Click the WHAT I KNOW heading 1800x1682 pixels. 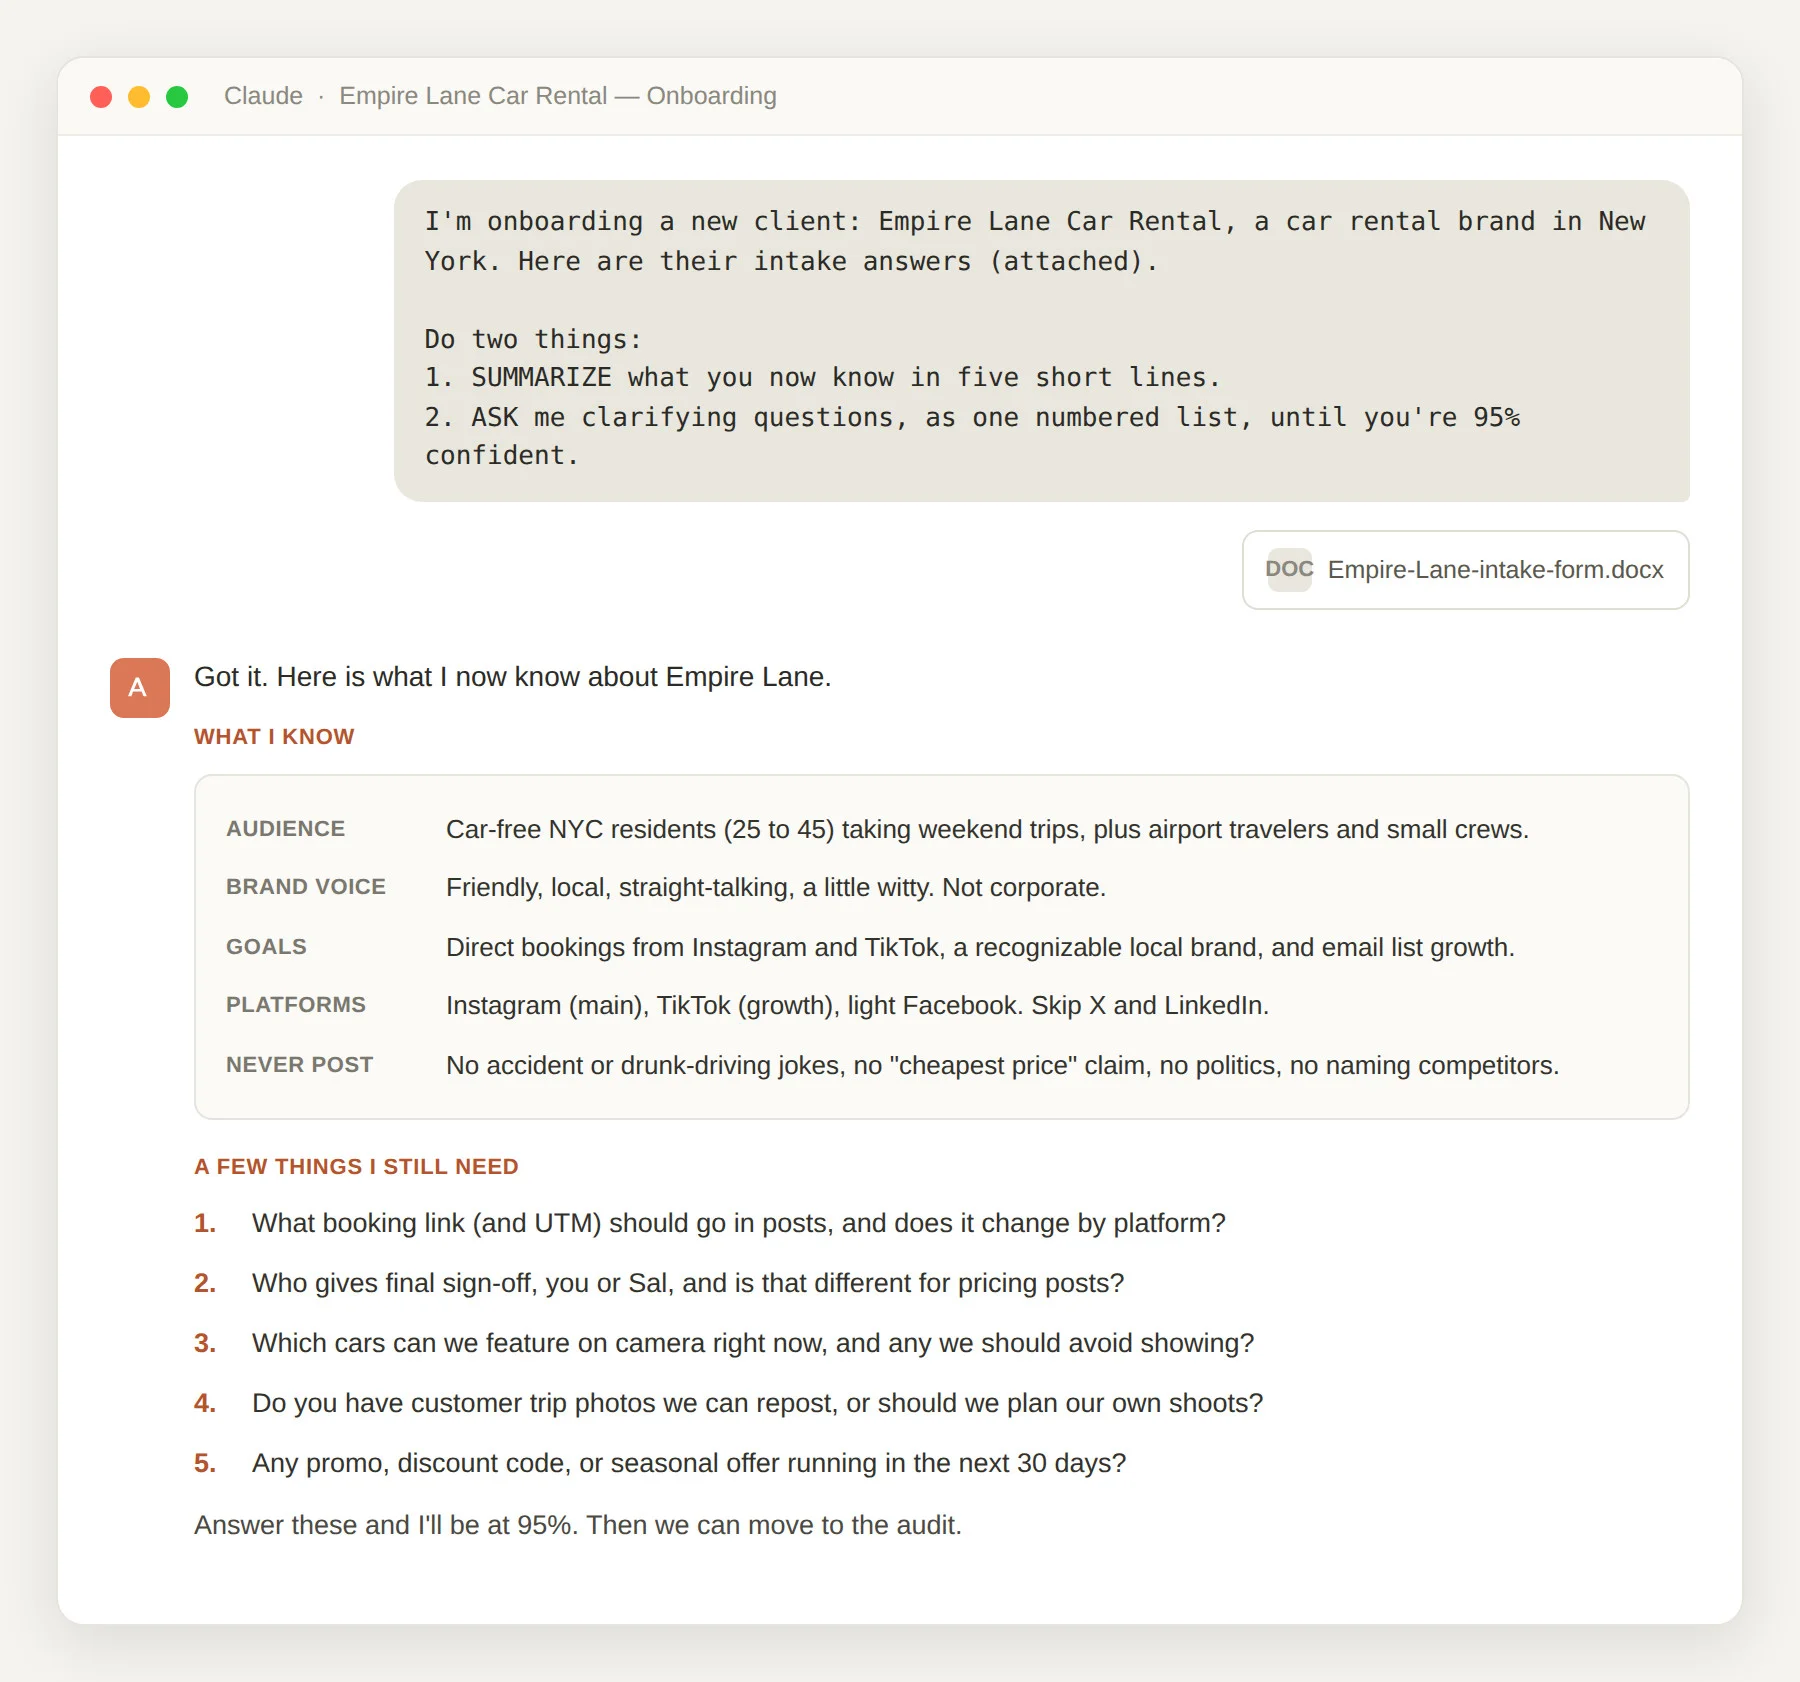pyautogui.click(x=274, y=737)
